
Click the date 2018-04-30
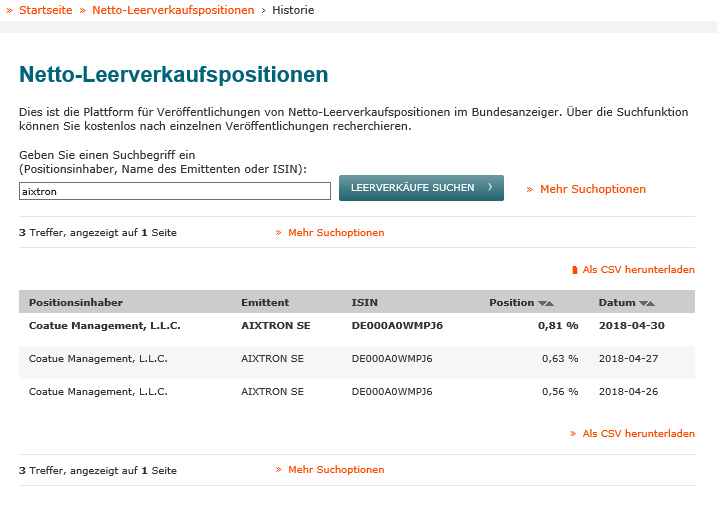631,326
